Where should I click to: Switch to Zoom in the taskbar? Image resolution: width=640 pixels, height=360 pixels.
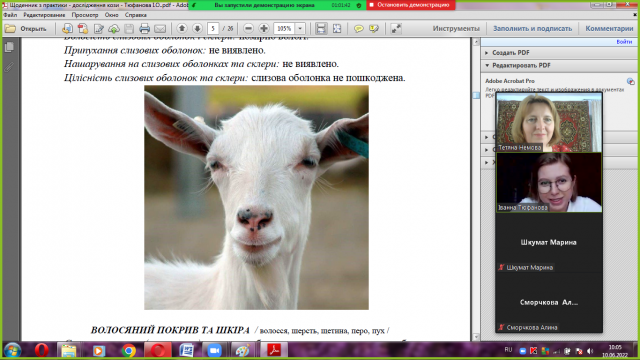214,350
